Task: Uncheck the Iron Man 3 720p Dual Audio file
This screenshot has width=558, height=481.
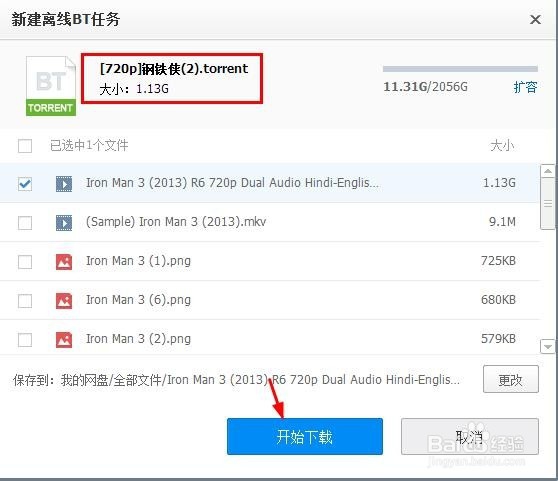Action: click(25, 184)
